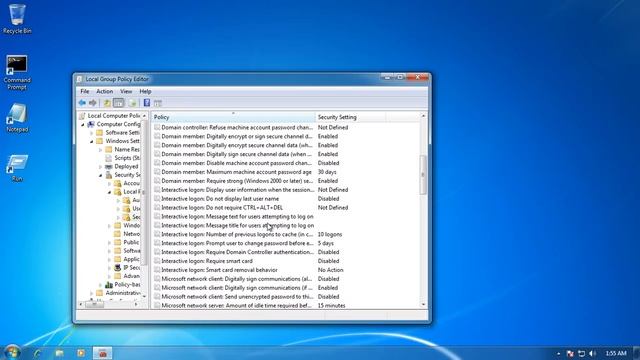
Task: Collapse the Local Policies node
Action: coord(109,192)
